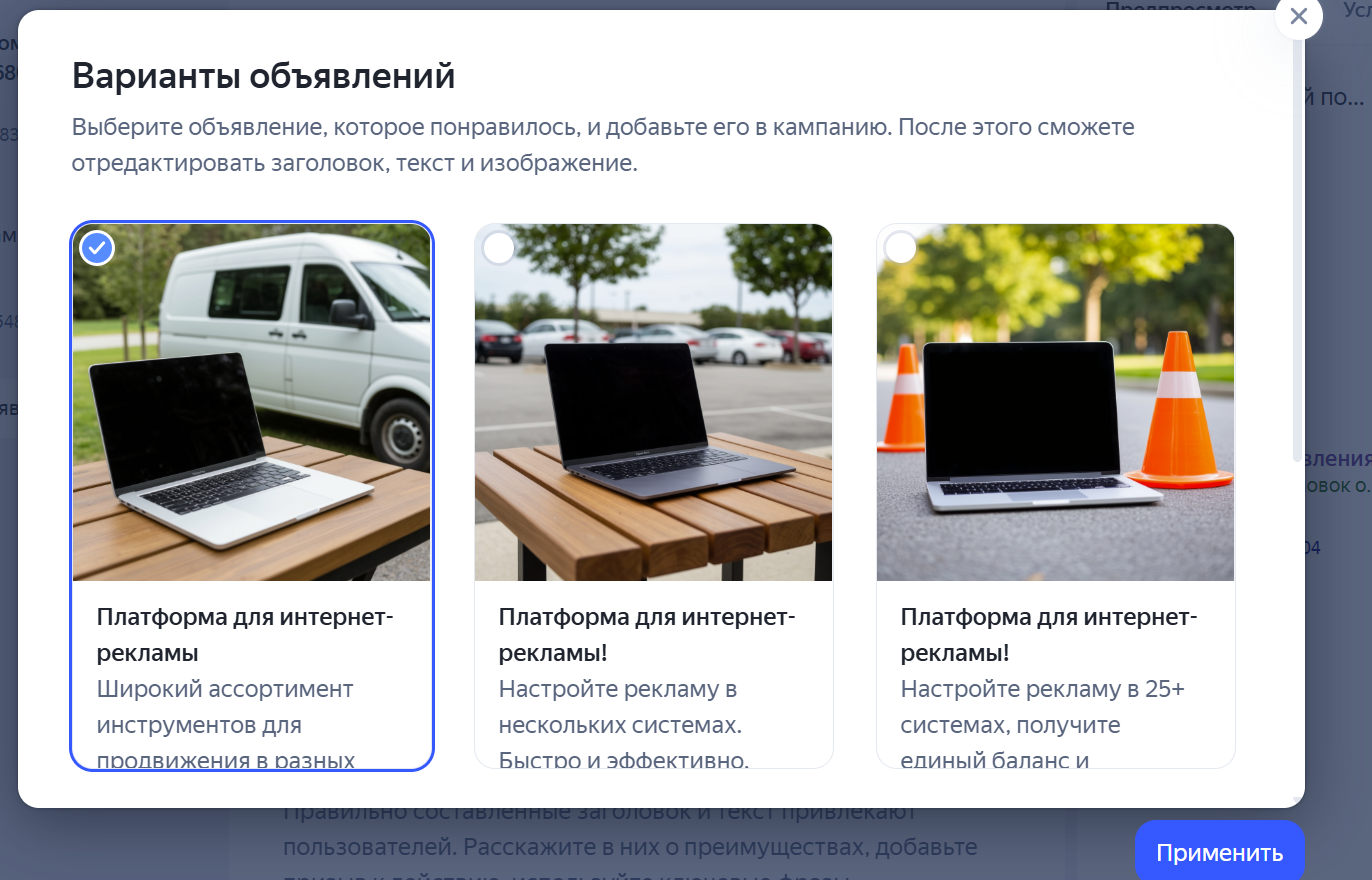Viewport: 1372px width, 880px height.
Task: Open the first ad thumbnail showing the white van
Action: click(251, 401)
